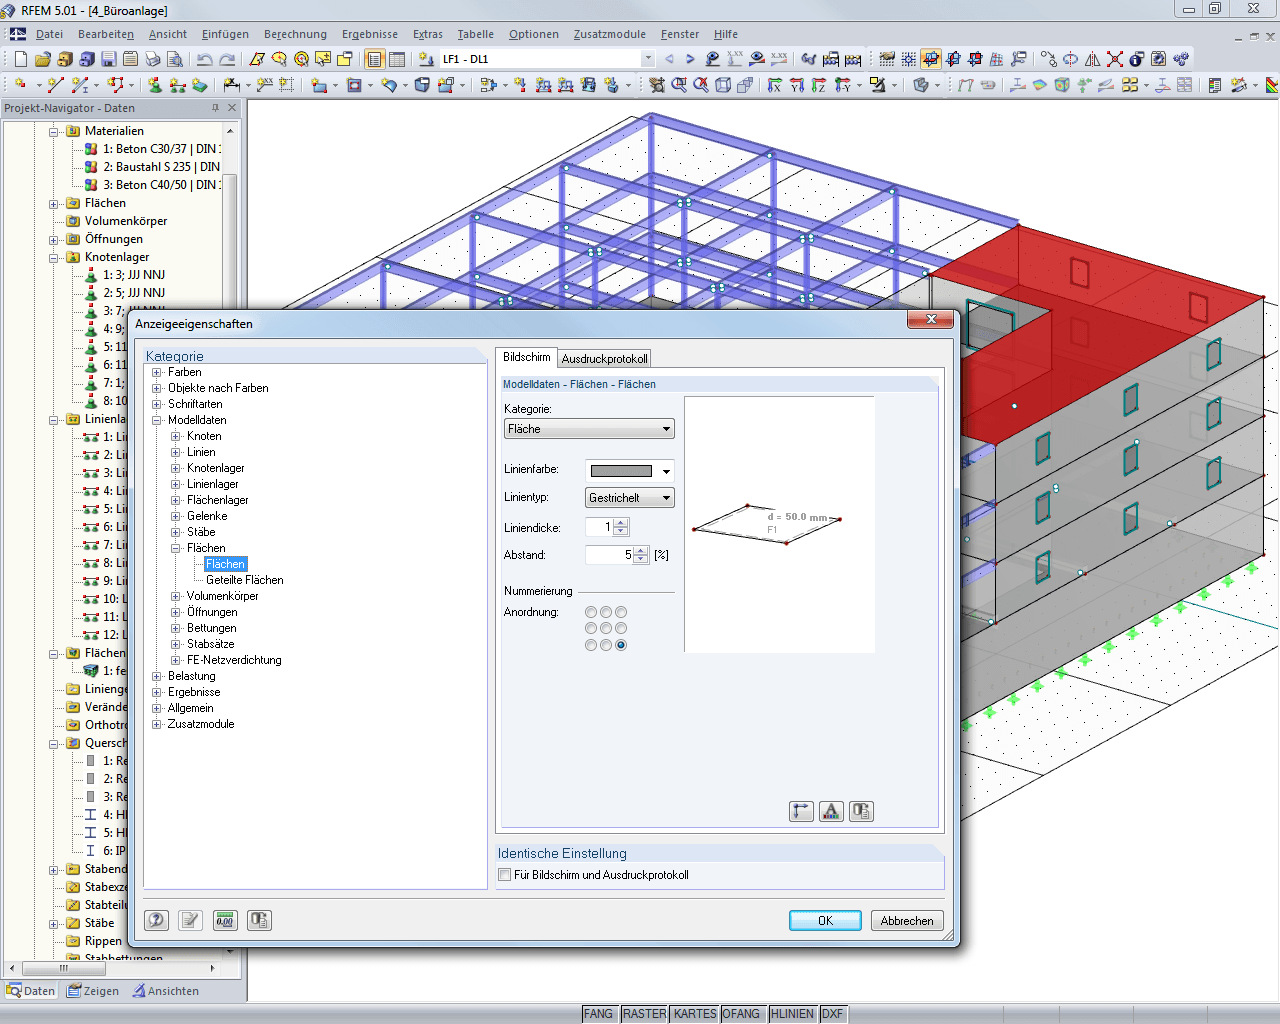Switch to Zeigen tab in navigator

click(x=92, y=991)
